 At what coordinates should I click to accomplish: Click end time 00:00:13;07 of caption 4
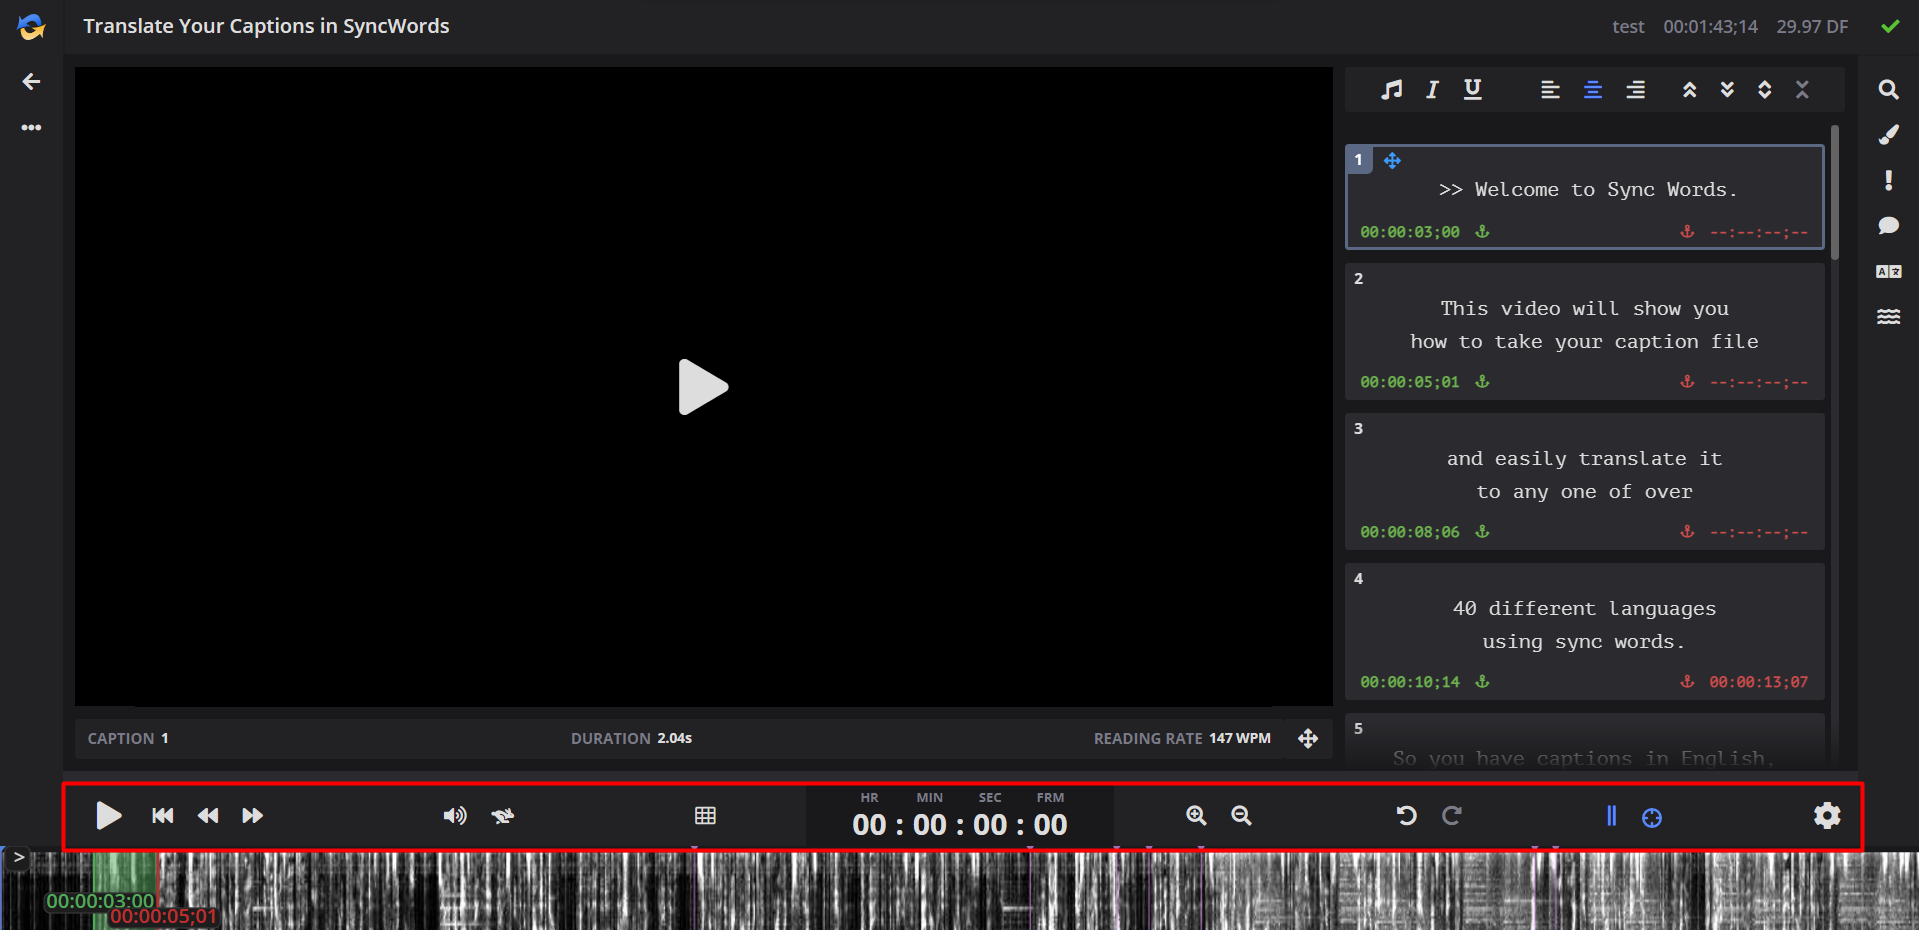click(x=1758, y=682)
